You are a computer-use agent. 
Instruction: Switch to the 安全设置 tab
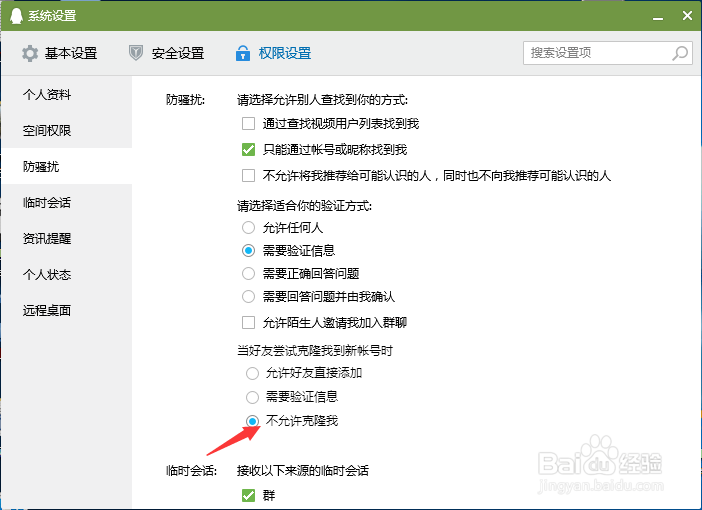tap(167, 53)
